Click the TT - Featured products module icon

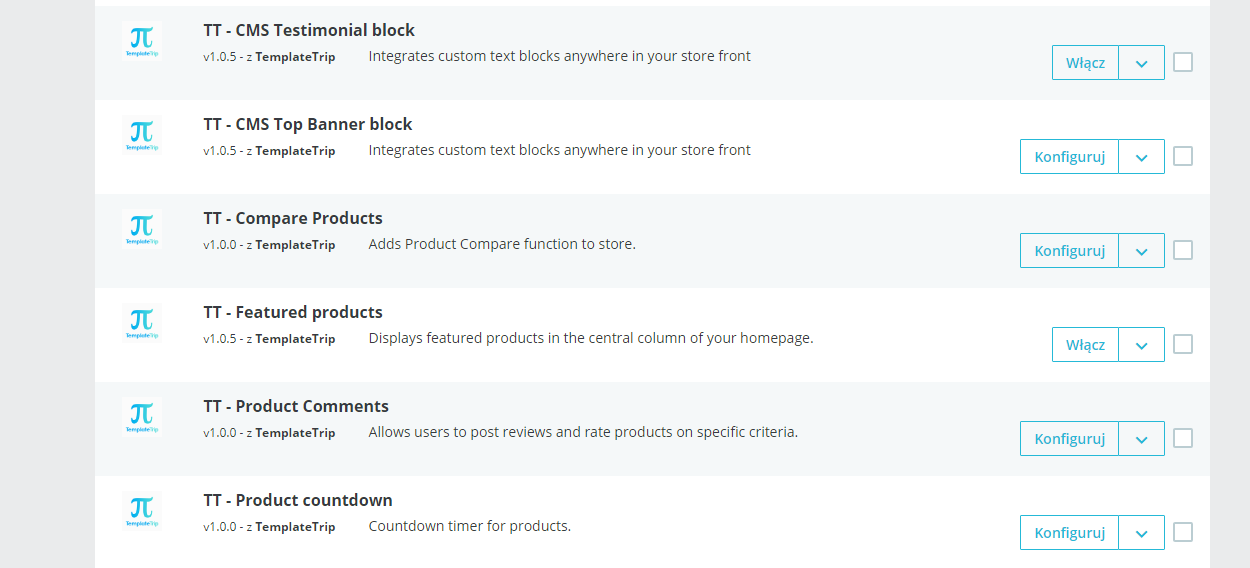pyautogui.click(x=142, y=324)
